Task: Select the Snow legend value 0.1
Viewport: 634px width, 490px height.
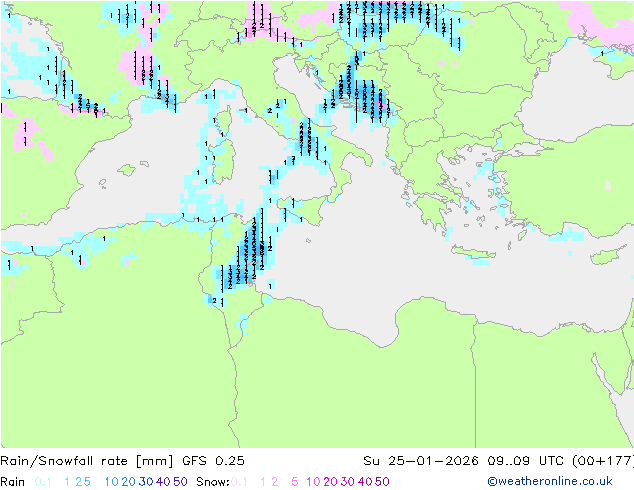Action: pyautogui.click(x=239, y=482)
